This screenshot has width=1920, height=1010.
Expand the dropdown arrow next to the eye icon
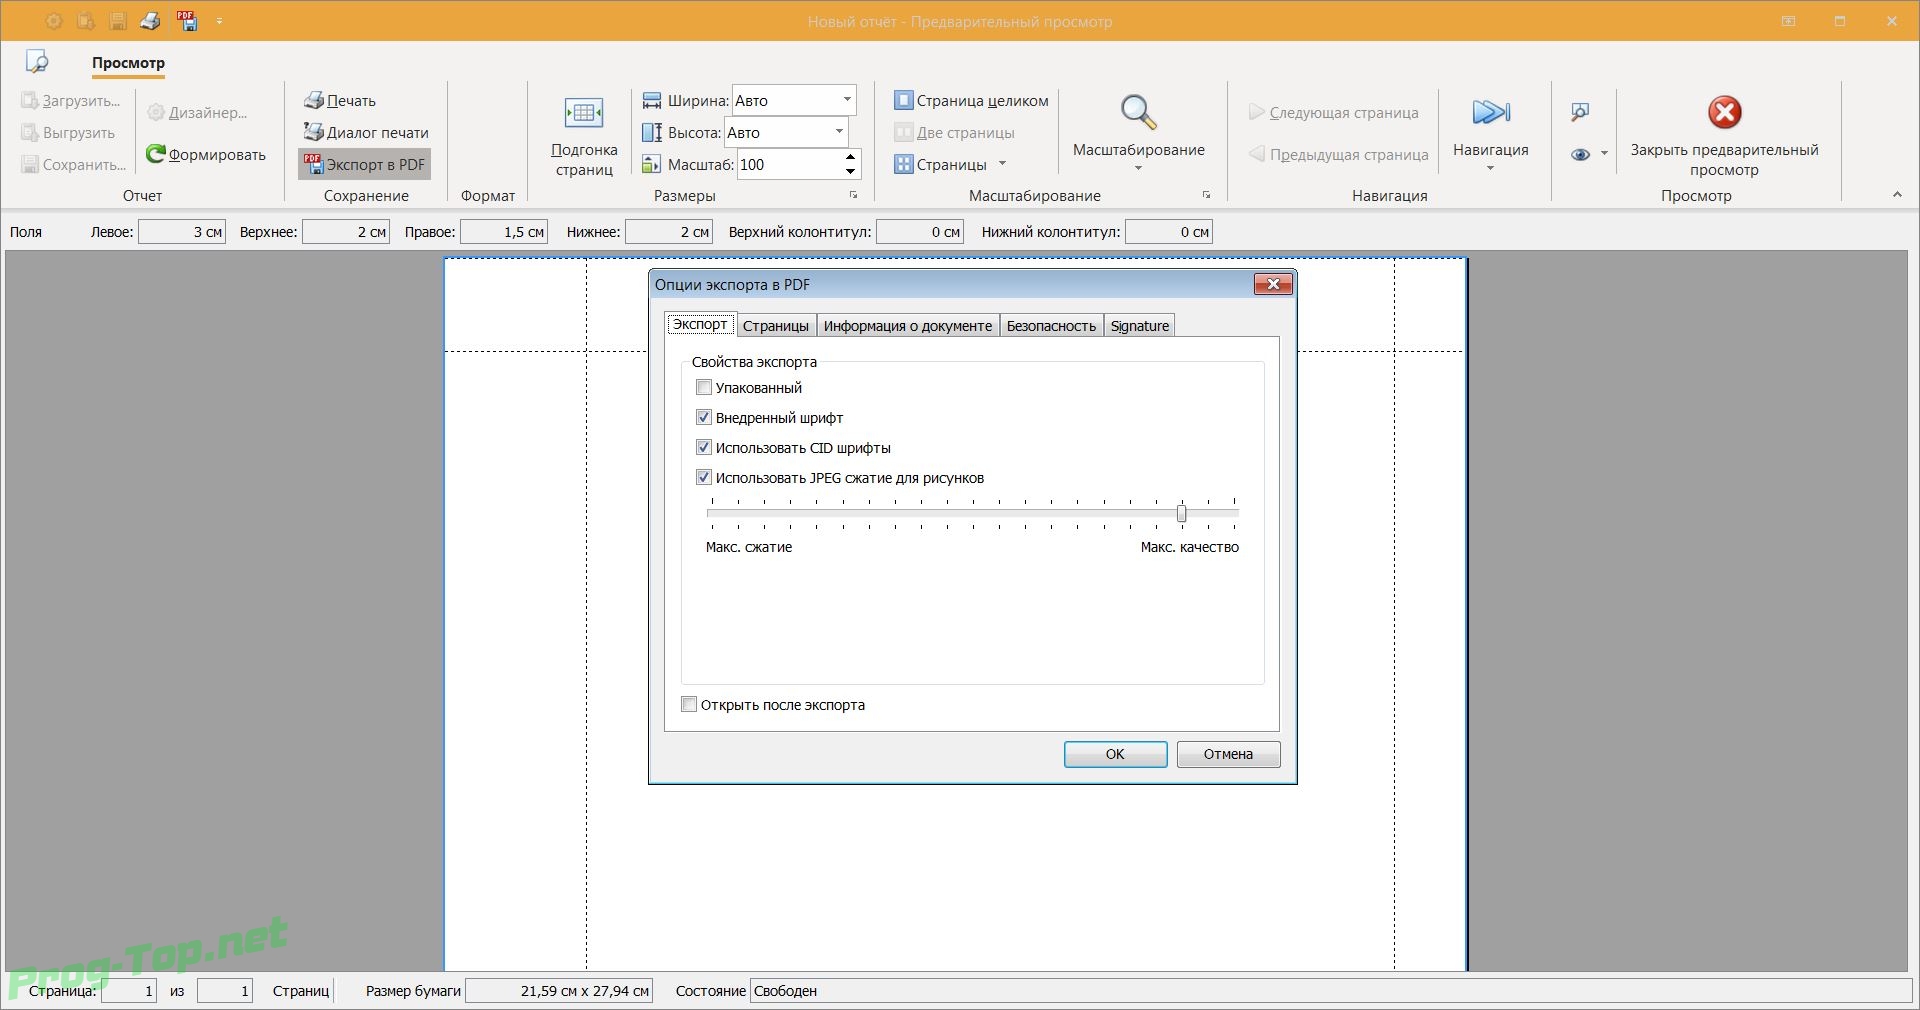click(1604, 154)
